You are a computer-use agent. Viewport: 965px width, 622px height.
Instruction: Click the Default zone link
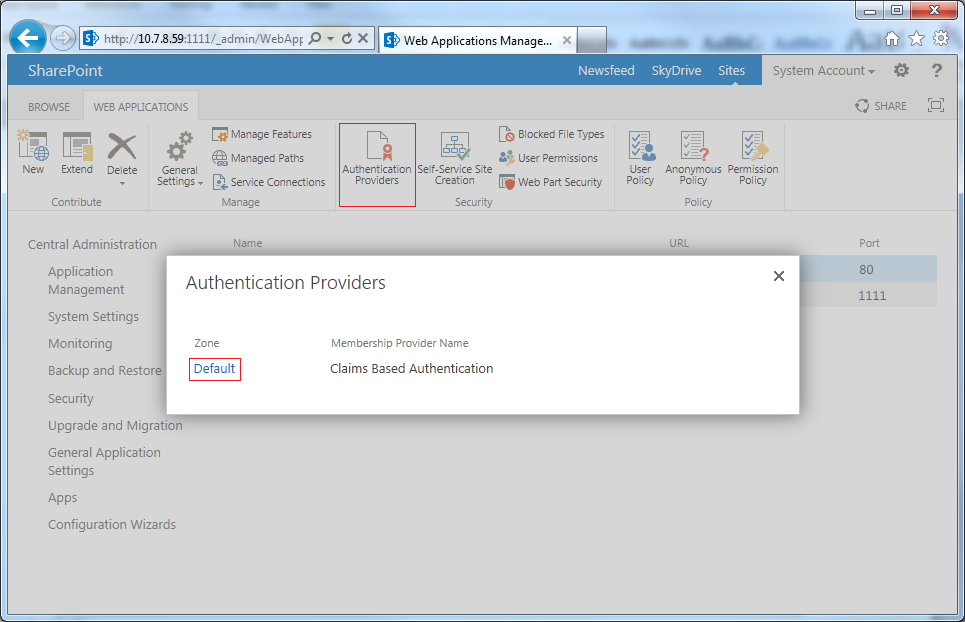click(214, 368)
